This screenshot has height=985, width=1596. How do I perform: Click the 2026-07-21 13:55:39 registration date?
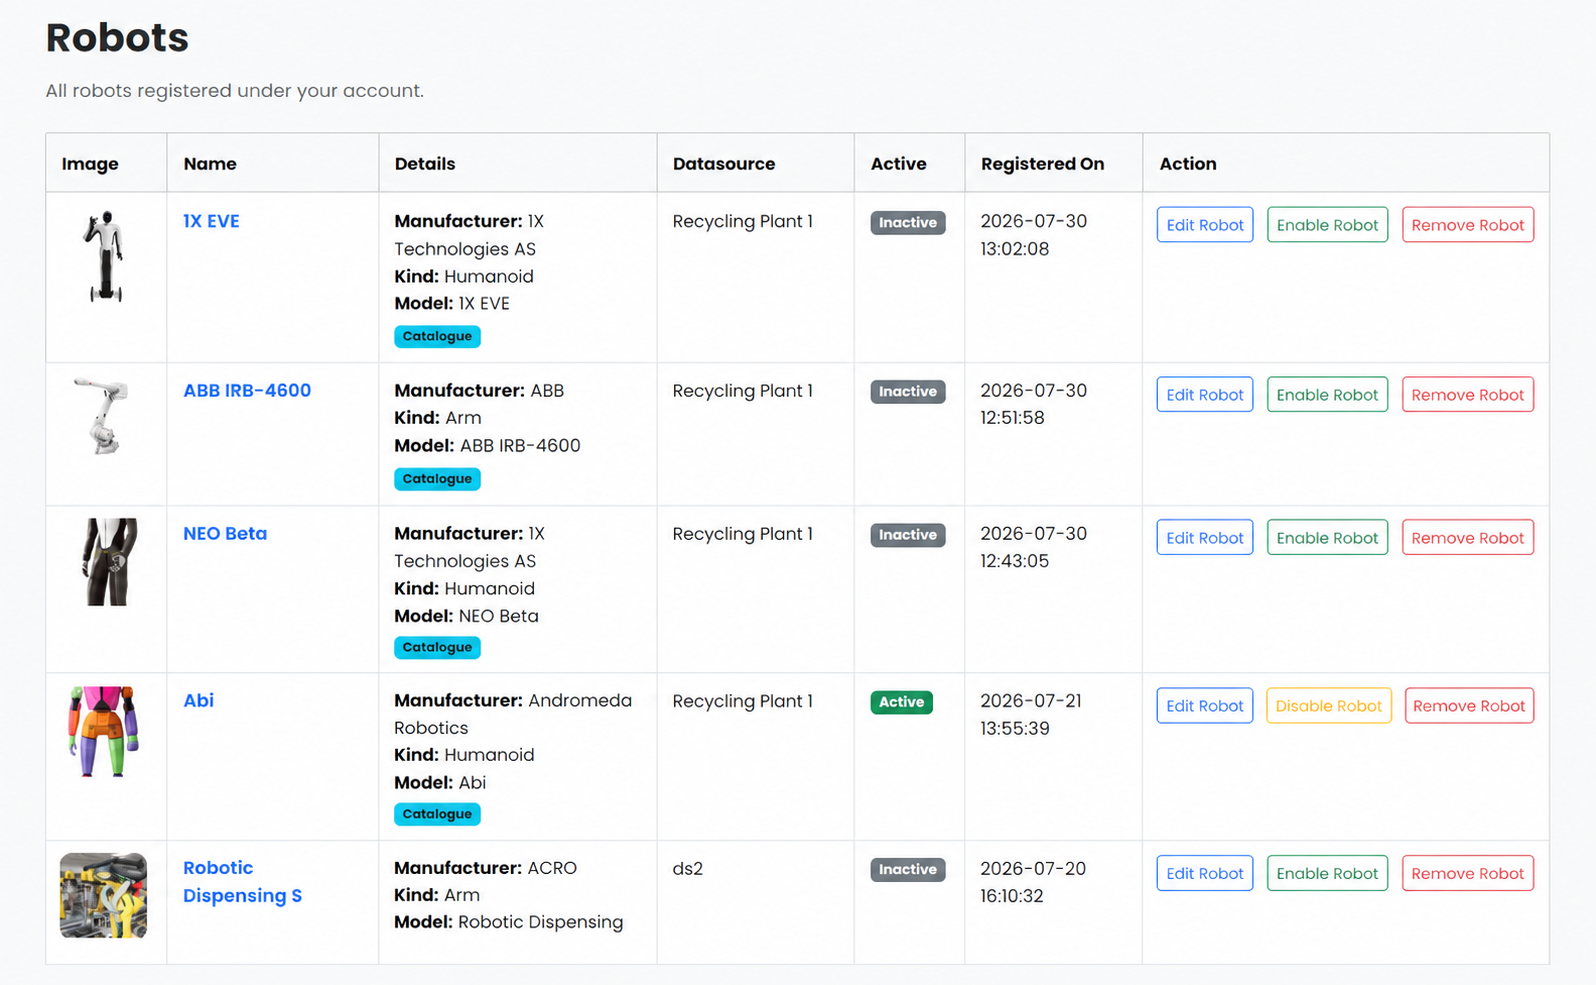coord(1031,714)
